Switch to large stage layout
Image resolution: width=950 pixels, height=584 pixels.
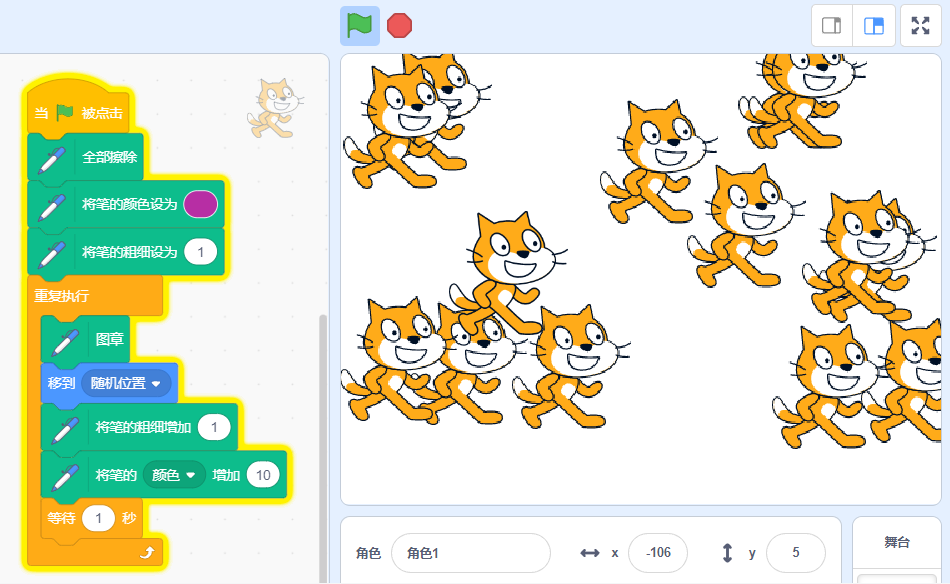[874, 25]
